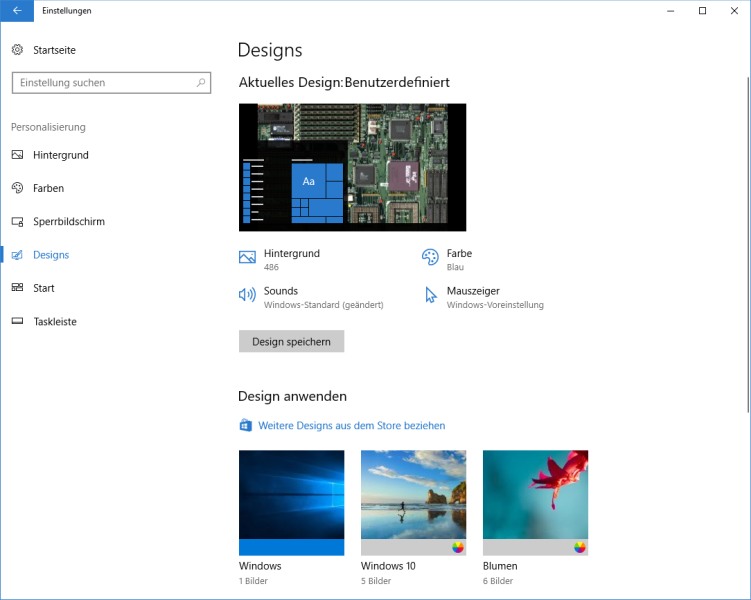Click the color wheel on Windows 10 design

pyautogui.click(x=458, y=547)
